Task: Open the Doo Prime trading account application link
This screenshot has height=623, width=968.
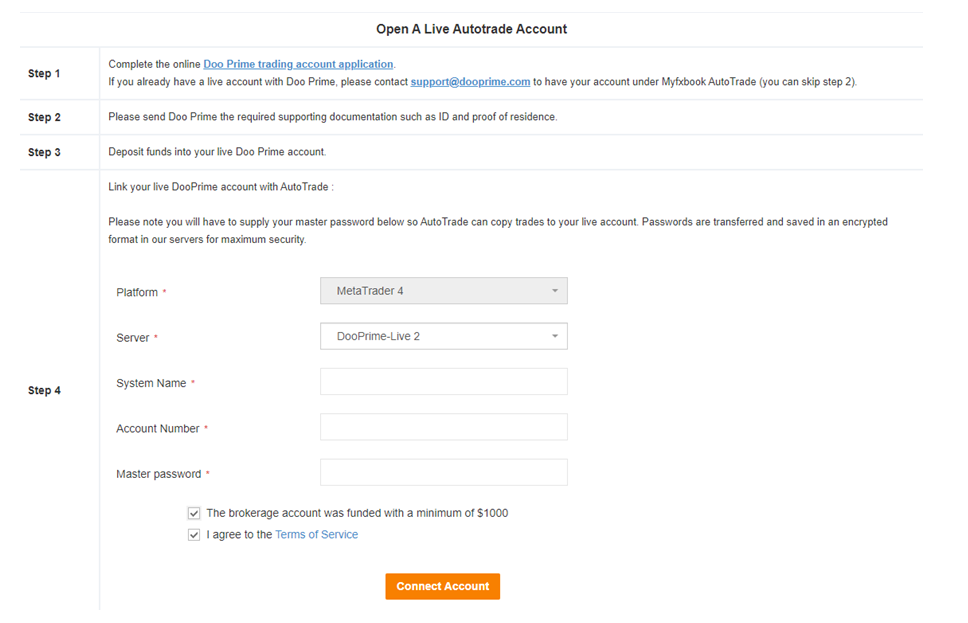Action: pyautogui.click(x=298, y=64)
